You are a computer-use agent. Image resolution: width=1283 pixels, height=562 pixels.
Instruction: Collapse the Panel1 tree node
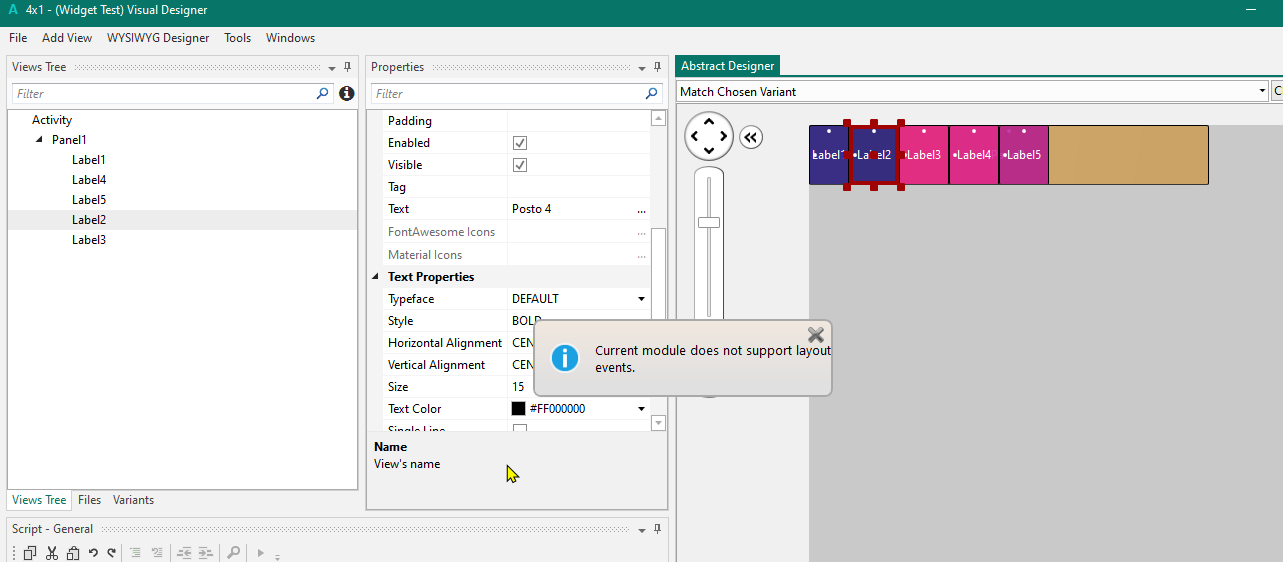coord(39,140)
